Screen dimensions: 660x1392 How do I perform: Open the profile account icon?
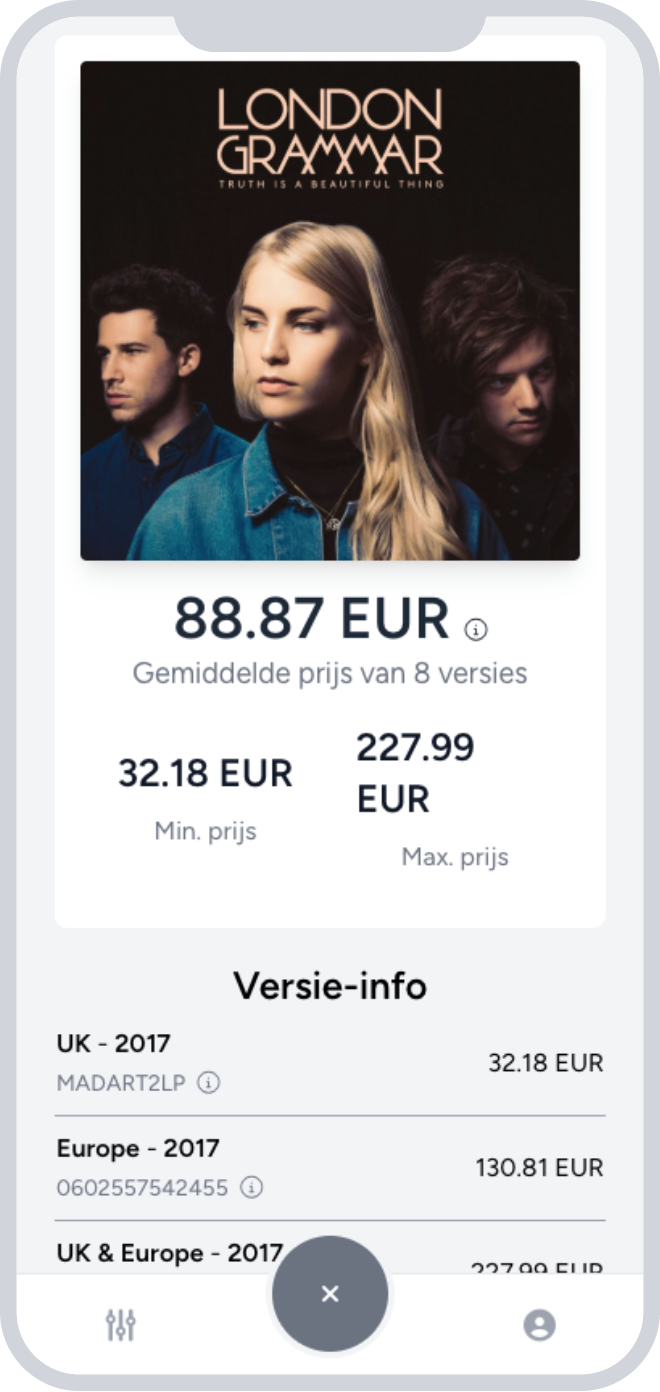point(539,1325)
